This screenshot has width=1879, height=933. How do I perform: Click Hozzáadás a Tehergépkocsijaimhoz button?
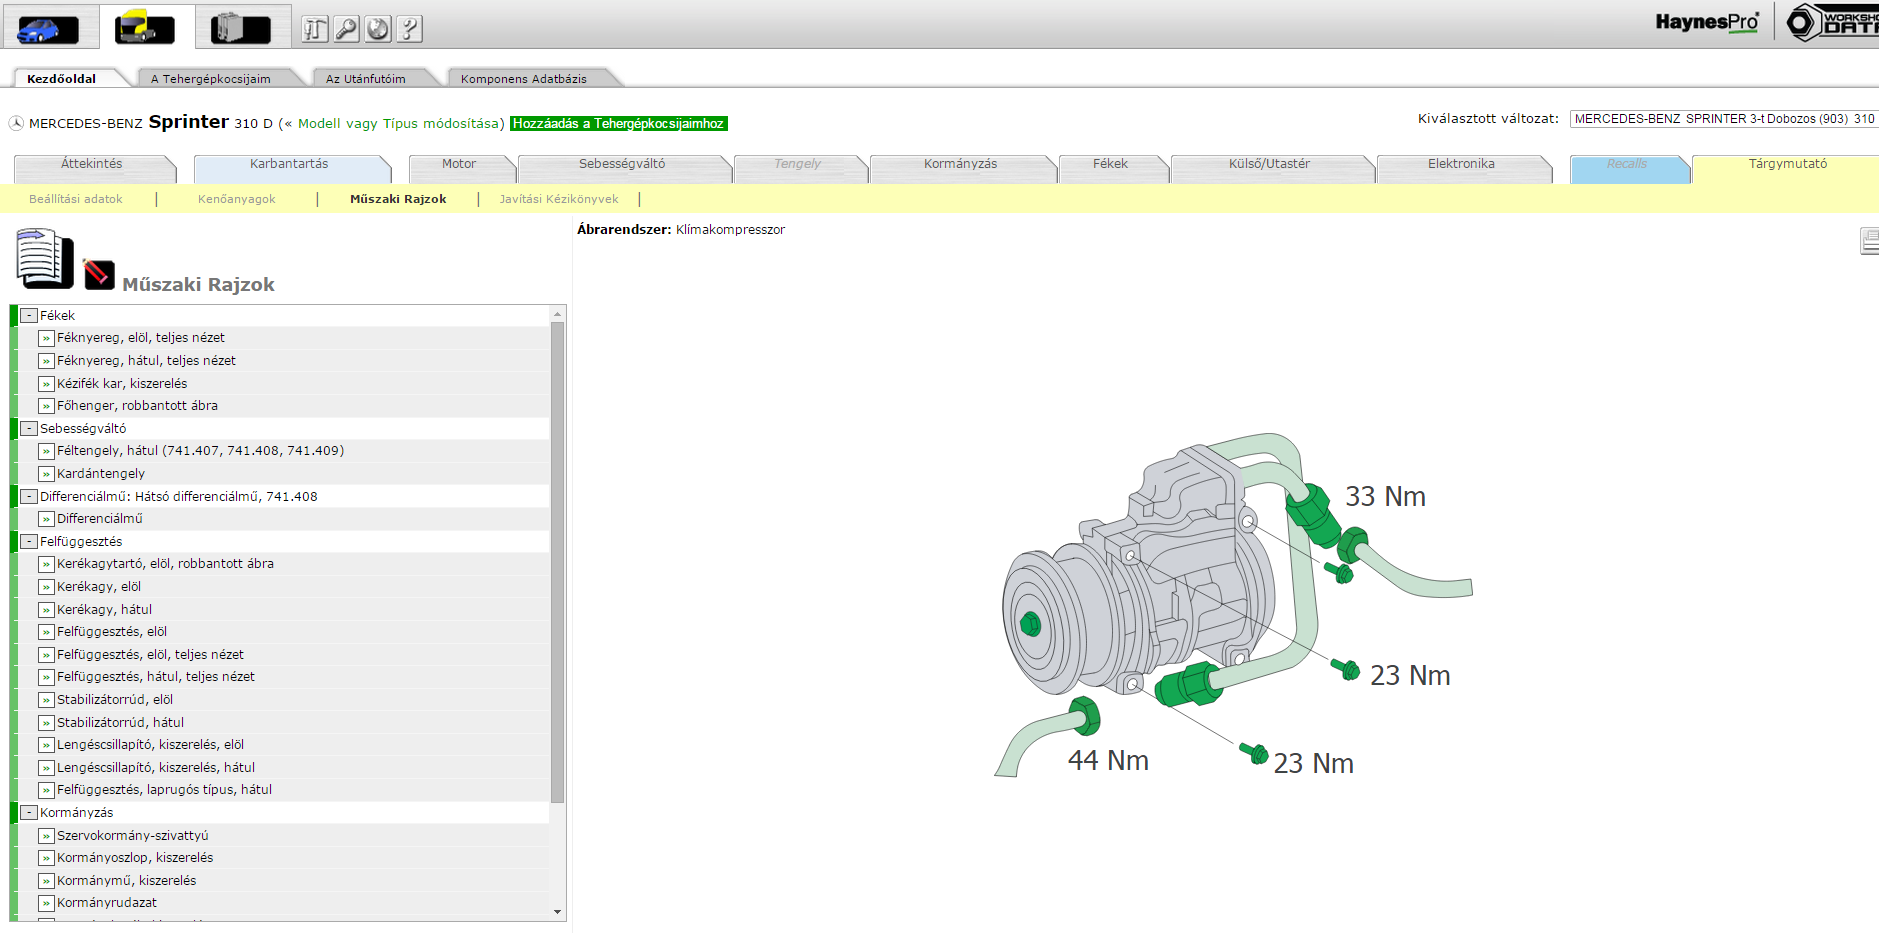(x=618, y=124)
